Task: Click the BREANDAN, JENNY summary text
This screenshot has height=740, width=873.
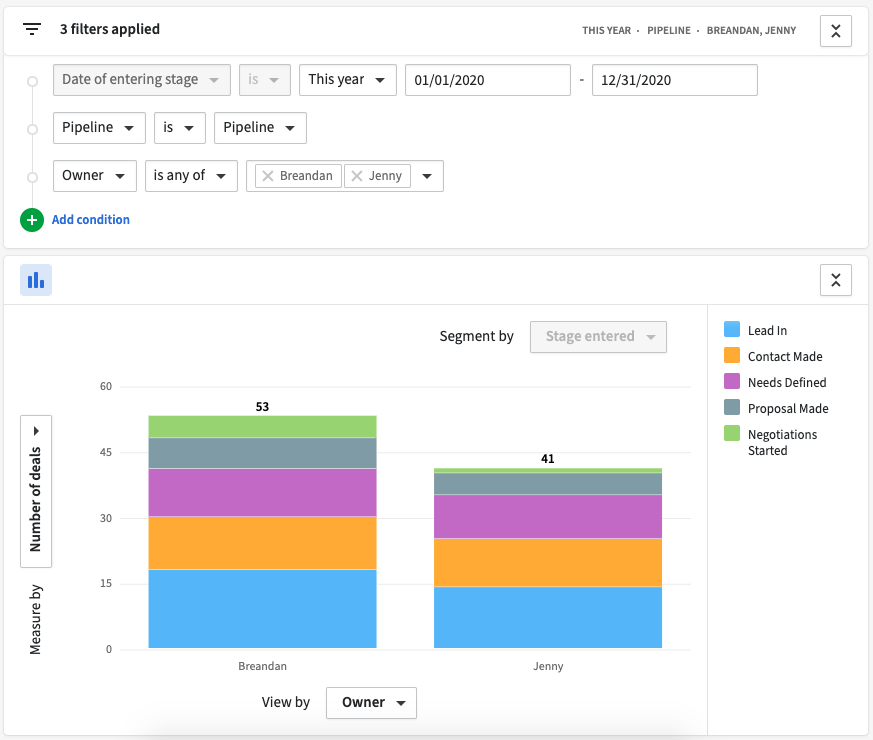Action: 751,31
